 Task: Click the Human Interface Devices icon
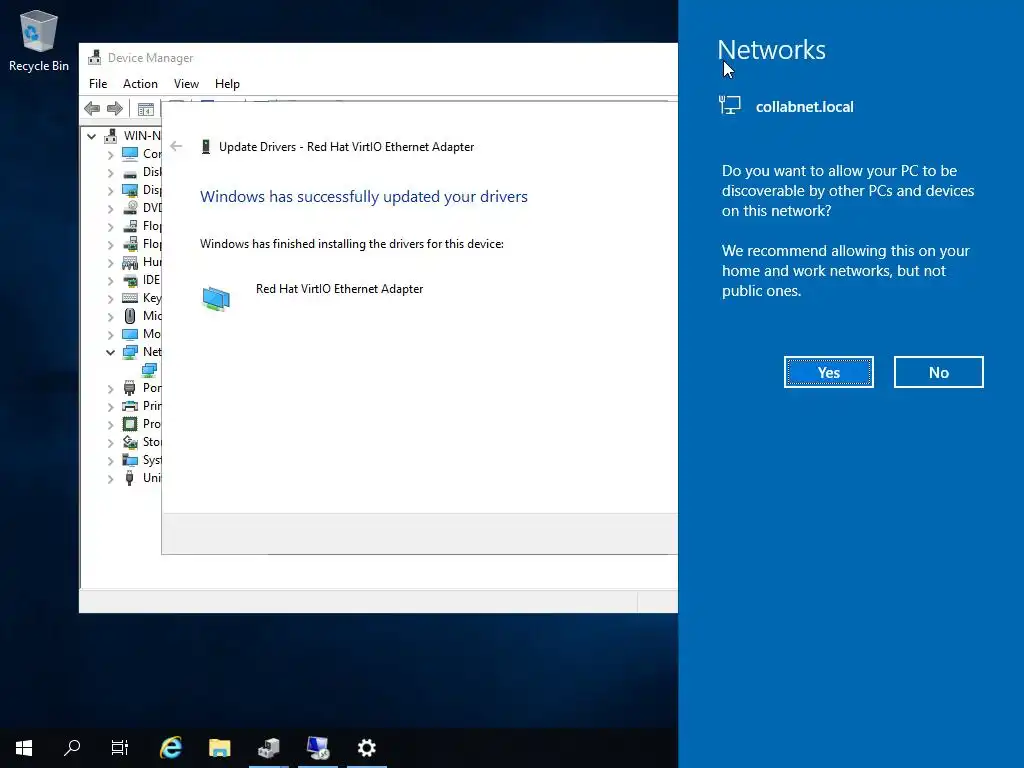tap(130, 262)
